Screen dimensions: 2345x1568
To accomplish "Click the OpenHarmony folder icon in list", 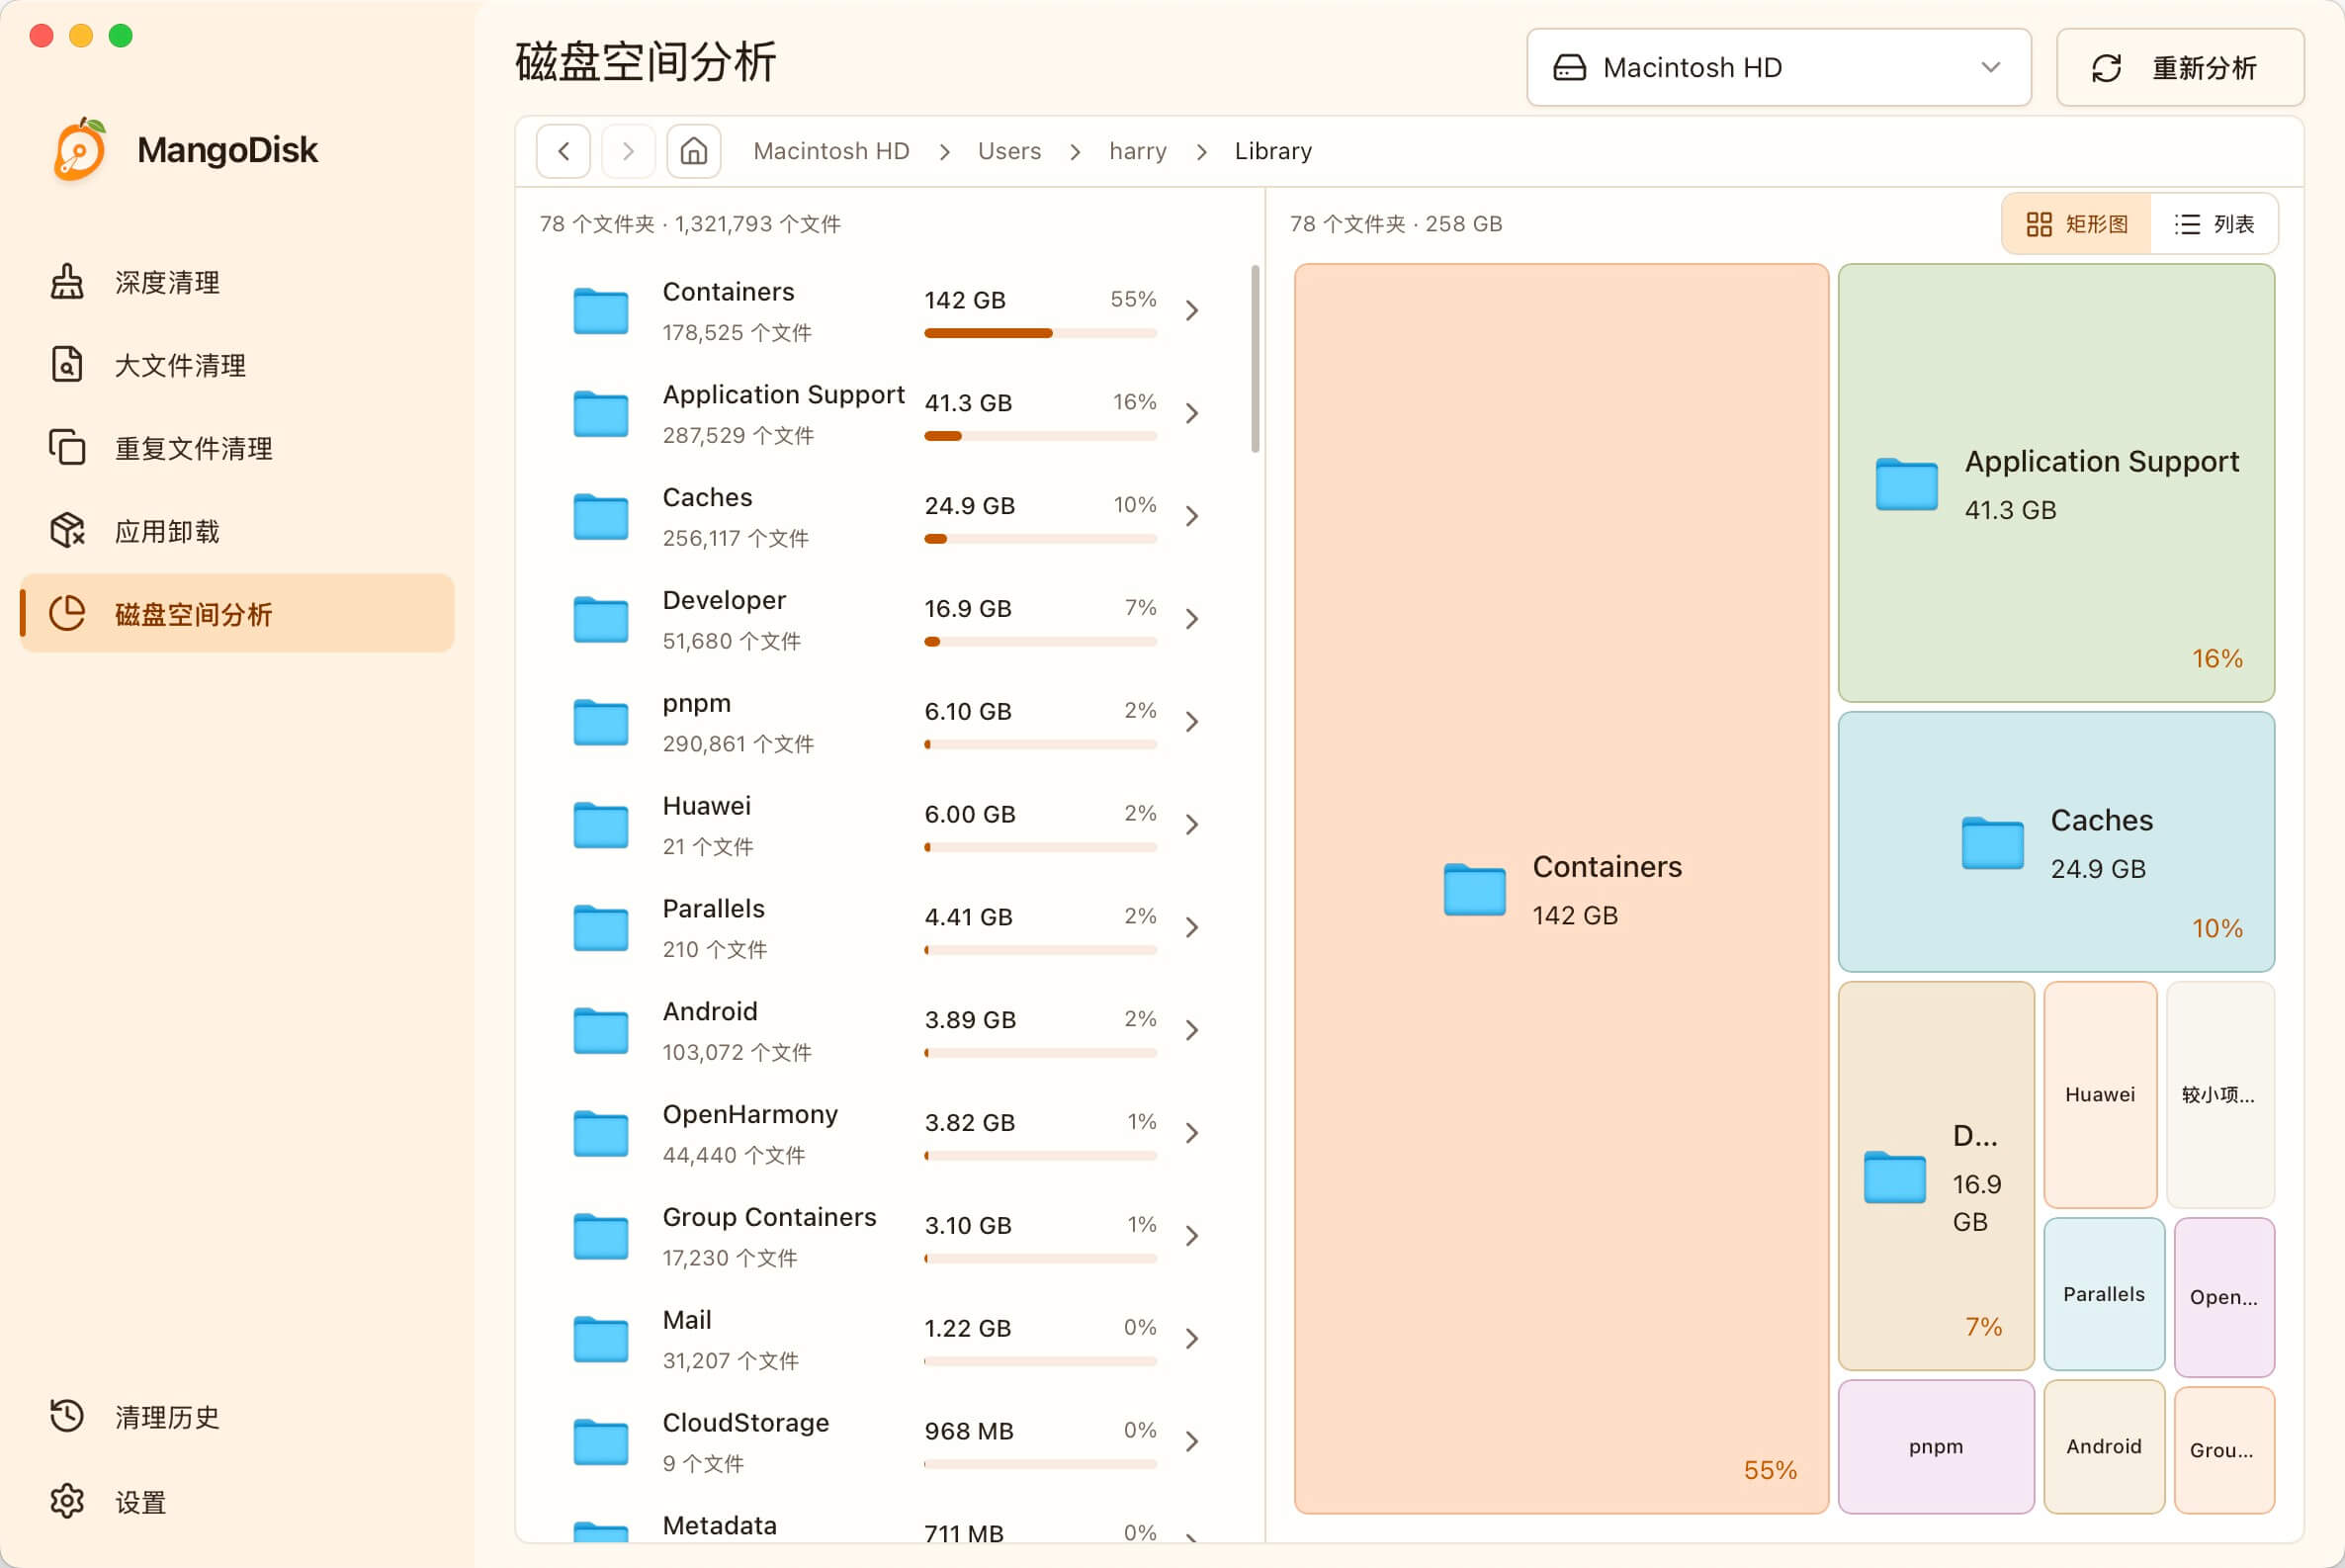I will pyautogui.click(x=600, y=1135).
